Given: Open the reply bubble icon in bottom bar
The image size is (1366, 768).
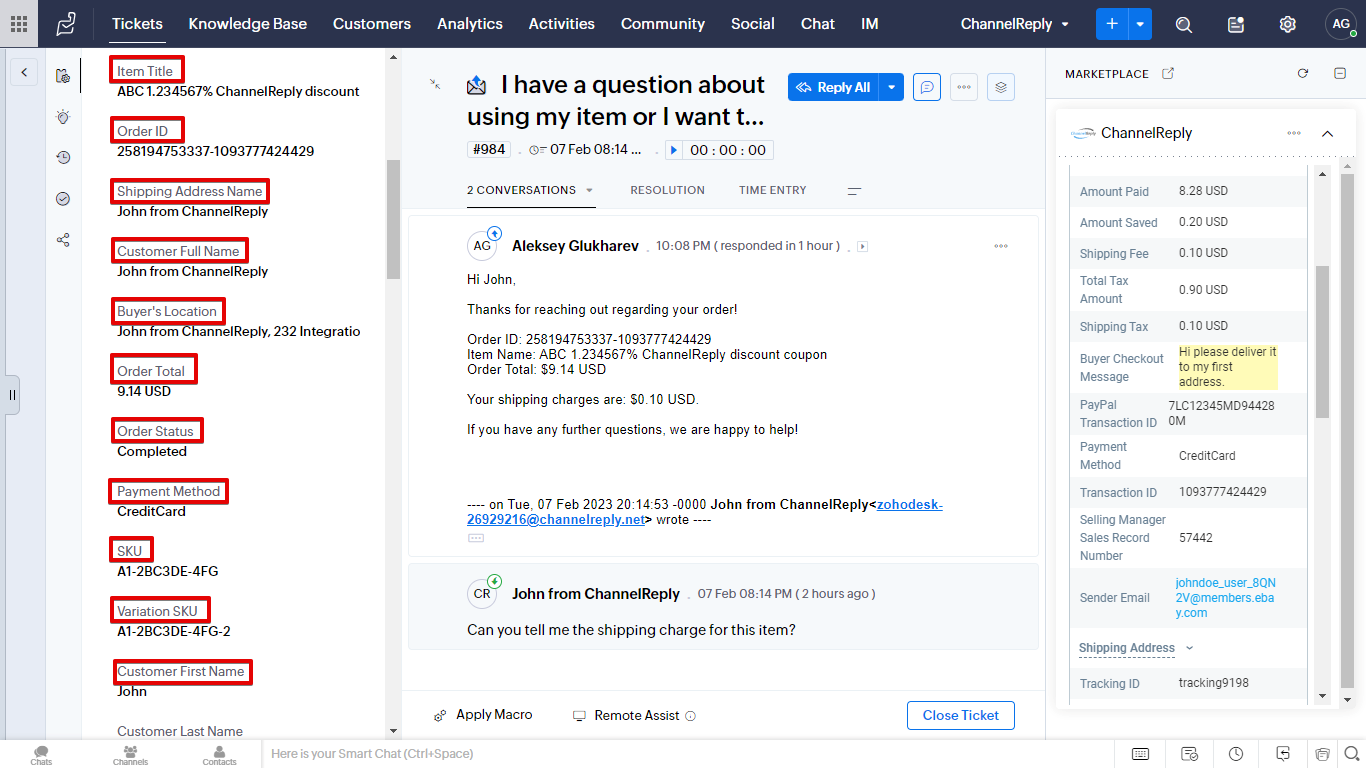Looking at the screenshot, I should (1284, 754).
